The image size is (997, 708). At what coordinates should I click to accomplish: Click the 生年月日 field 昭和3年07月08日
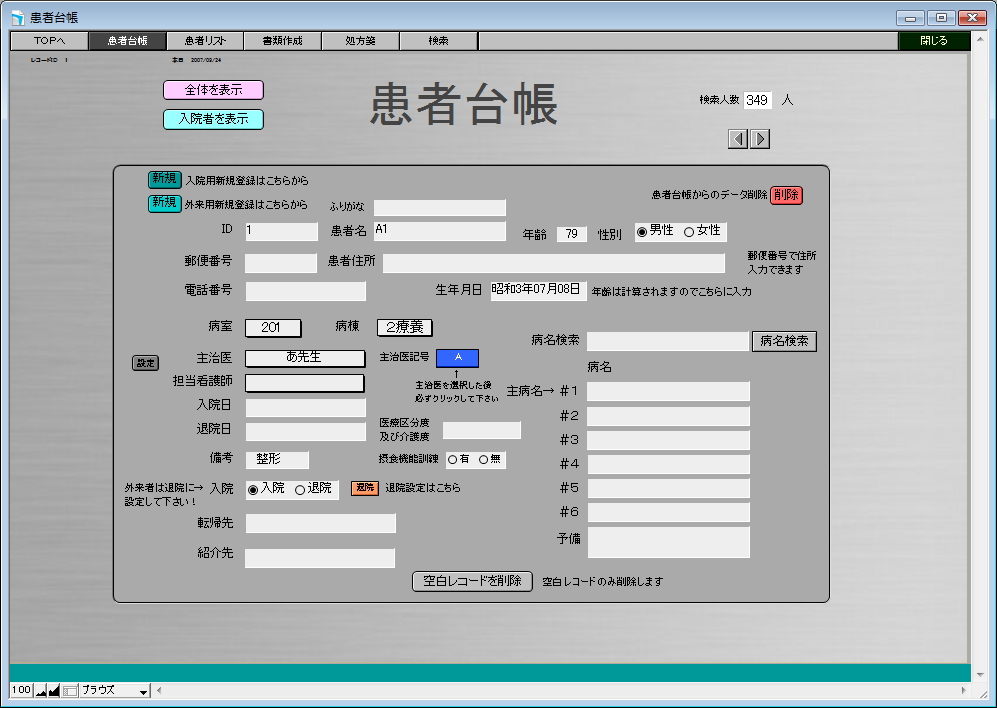pyautogui.click(x=538, y=290)
